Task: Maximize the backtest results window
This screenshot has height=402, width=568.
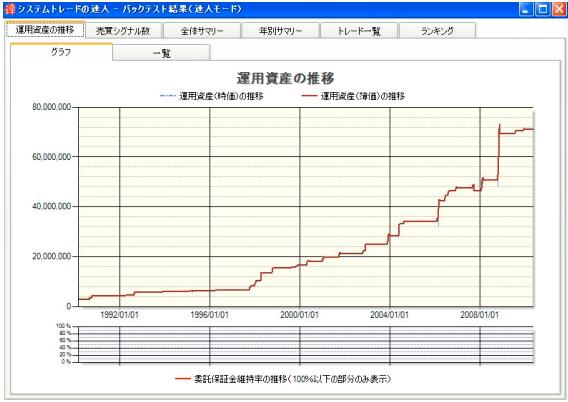Action: 543,9
